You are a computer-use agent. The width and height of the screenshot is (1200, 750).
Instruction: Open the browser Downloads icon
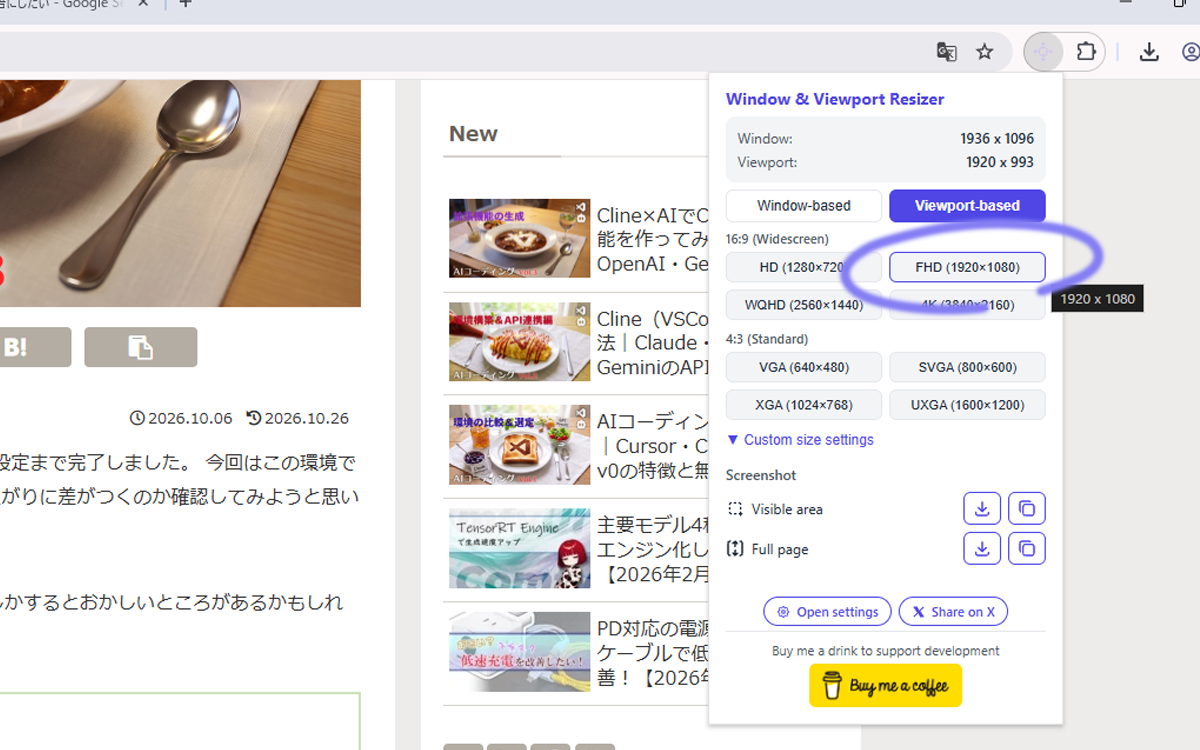click(x=1150, y=52)
